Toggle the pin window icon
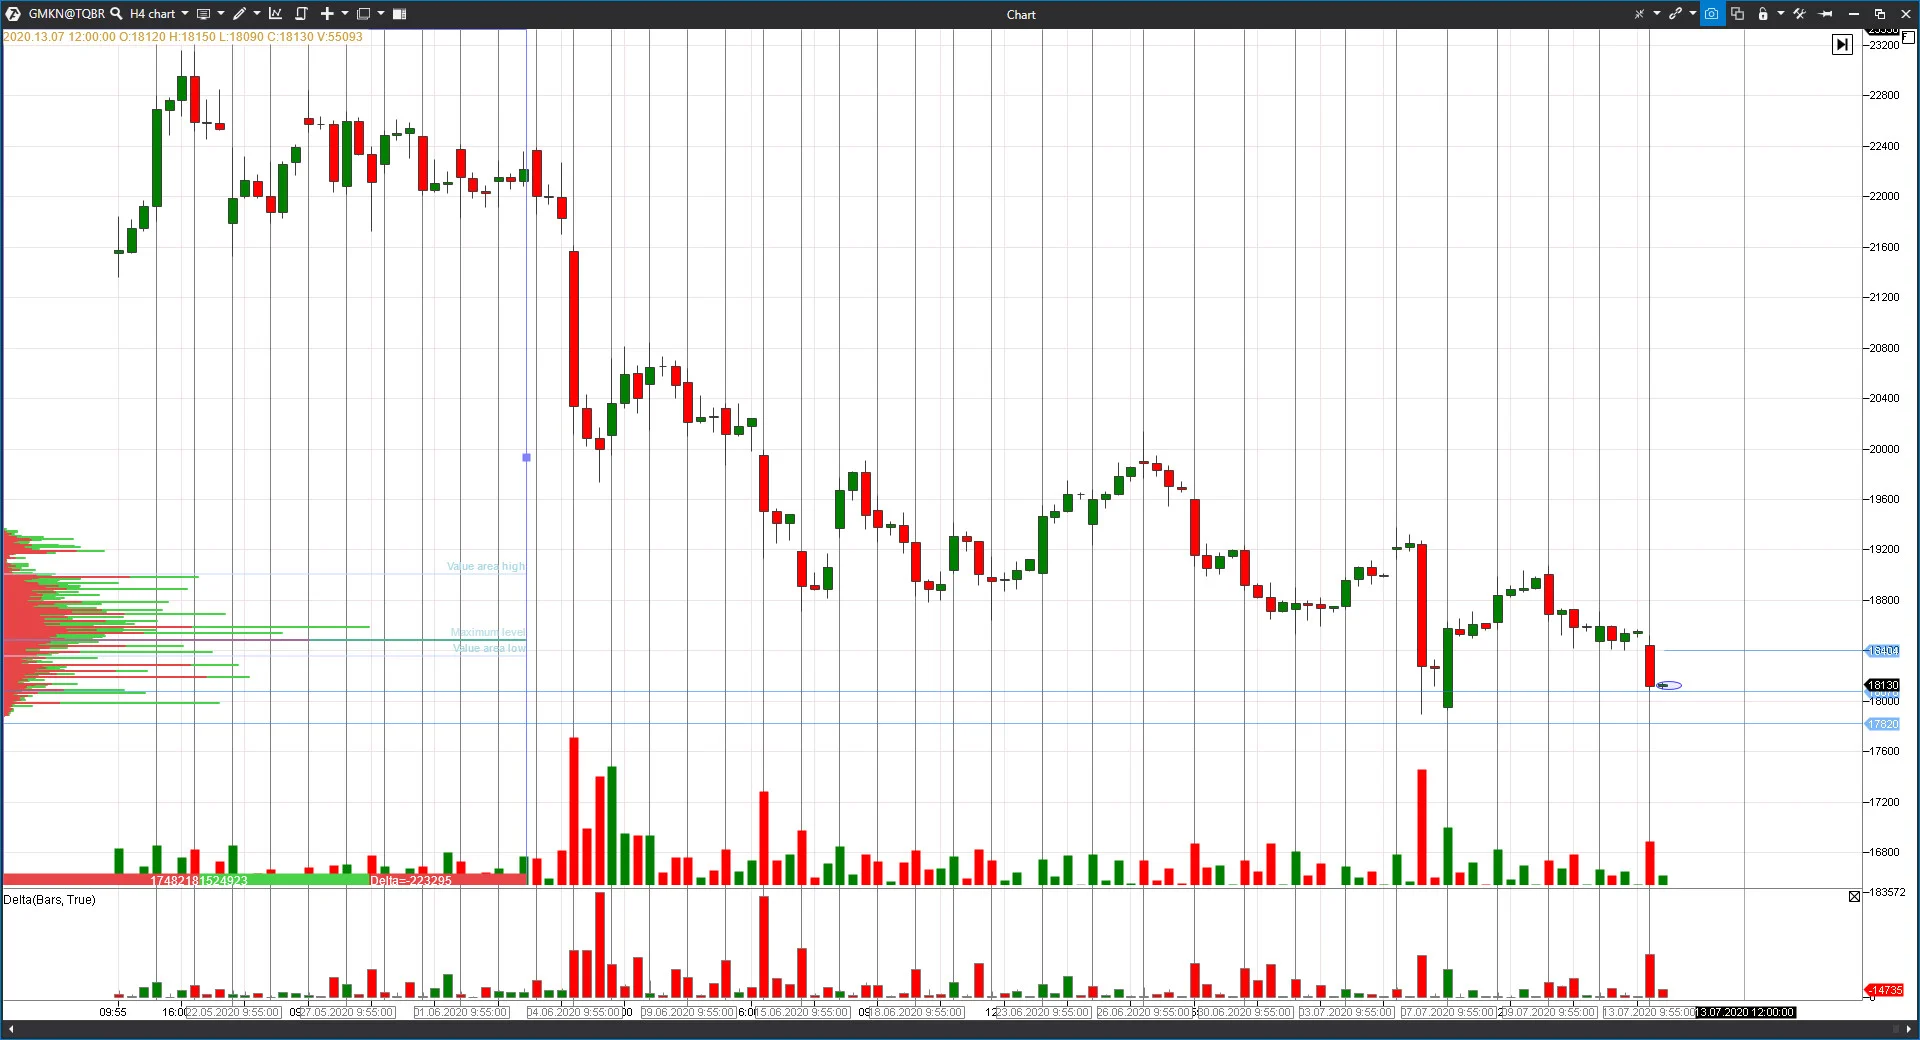This screenshot has height=1040, width=1920. [x=1826, y=14]
